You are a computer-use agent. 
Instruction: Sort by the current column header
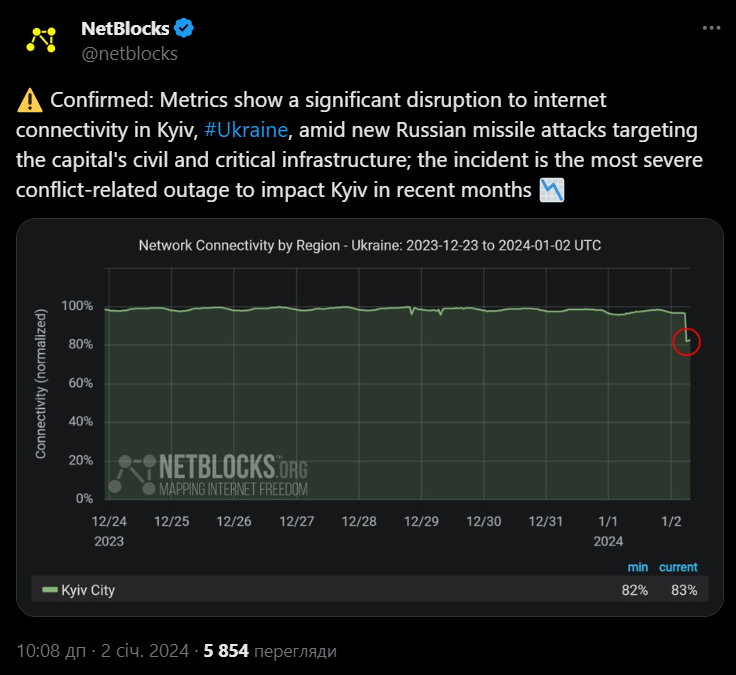[678, 567]
